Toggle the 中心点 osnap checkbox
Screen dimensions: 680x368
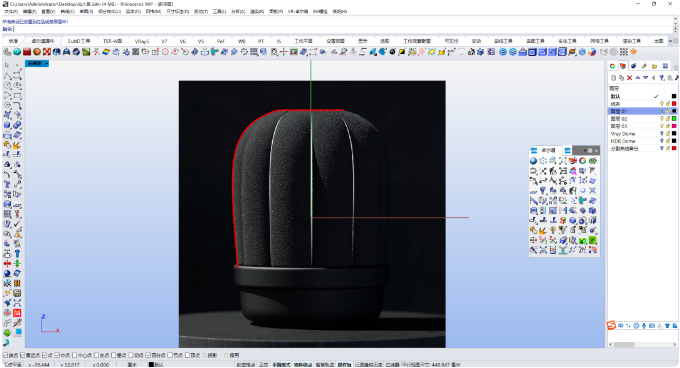(75, 355)
